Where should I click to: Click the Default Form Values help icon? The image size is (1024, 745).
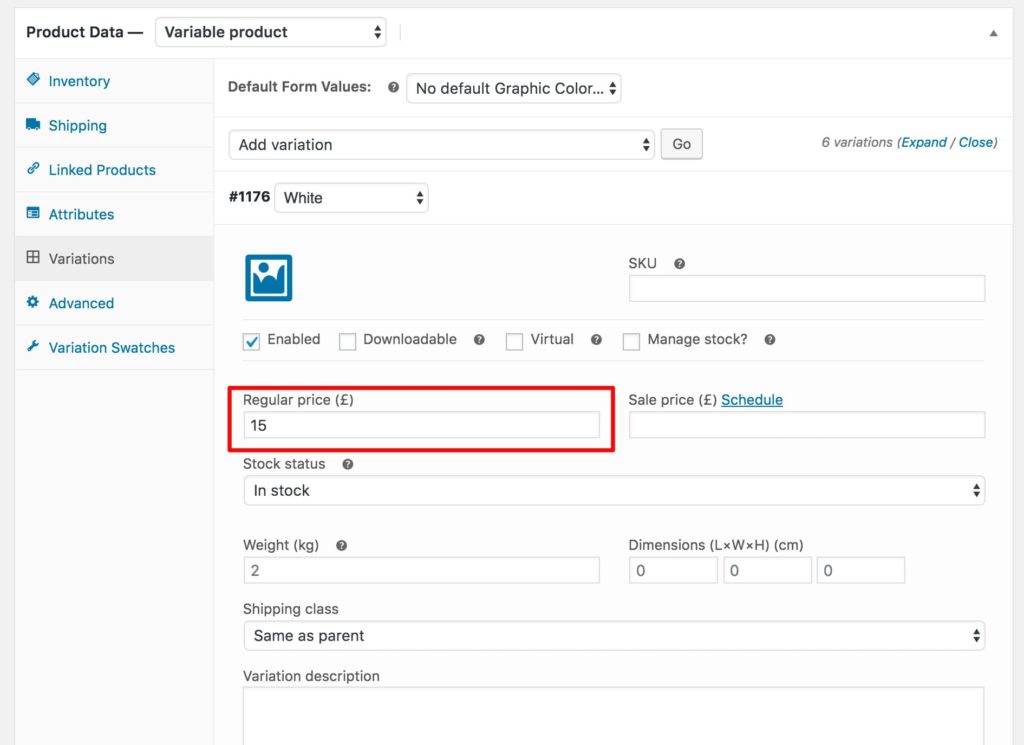(393, 88)
